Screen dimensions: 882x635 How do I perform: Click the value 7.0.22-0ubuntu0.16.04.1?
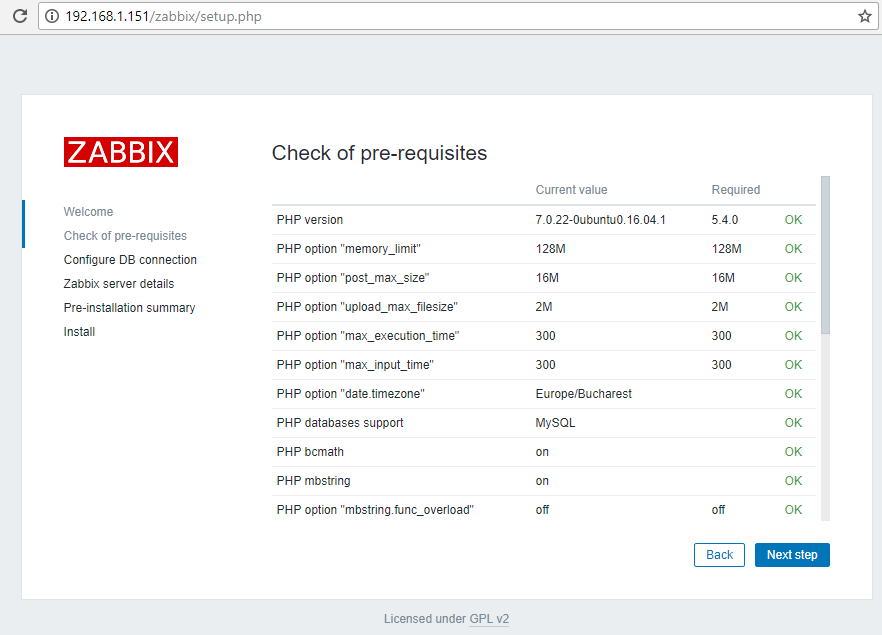[600, 220]
